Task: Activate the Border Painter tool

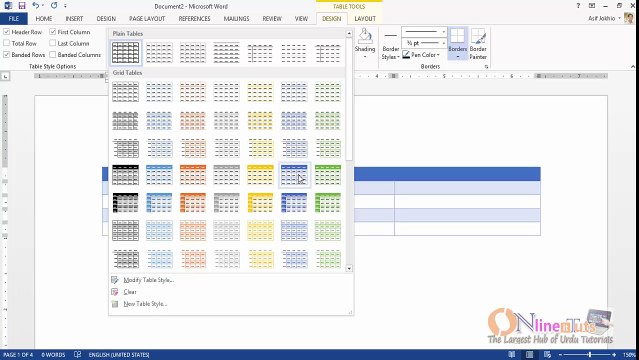Action: point(478,44)
